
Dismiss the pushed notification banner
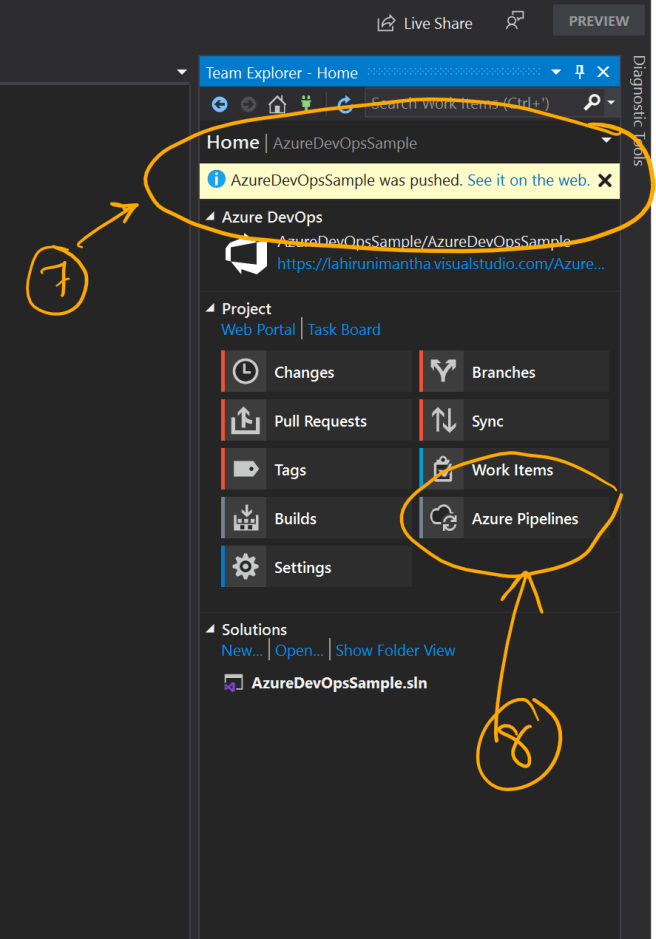(604, 181)
